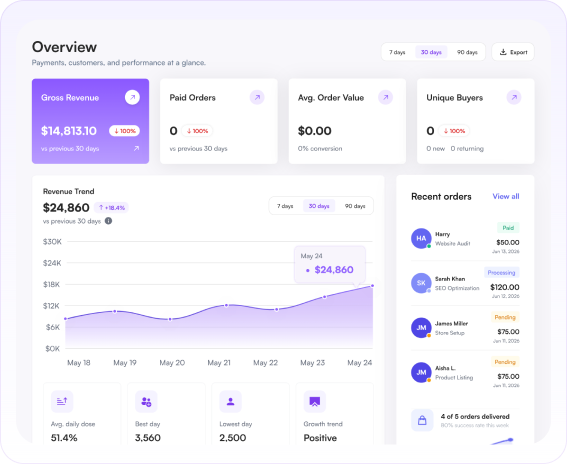The height and width of the screenshot is (464, 567).
Task: Click the avatar beside Aisha L.
Action: click(x=421, y=372)
